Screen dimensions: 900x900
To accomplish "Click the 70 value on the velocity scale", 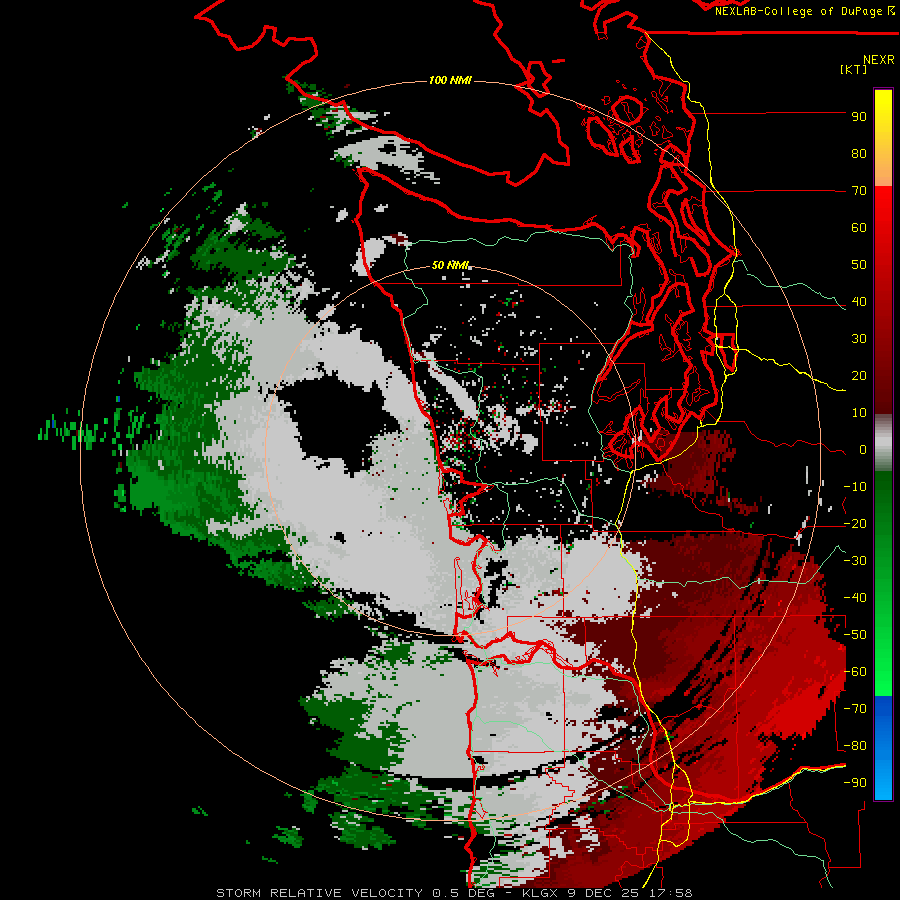I will 859,191.
